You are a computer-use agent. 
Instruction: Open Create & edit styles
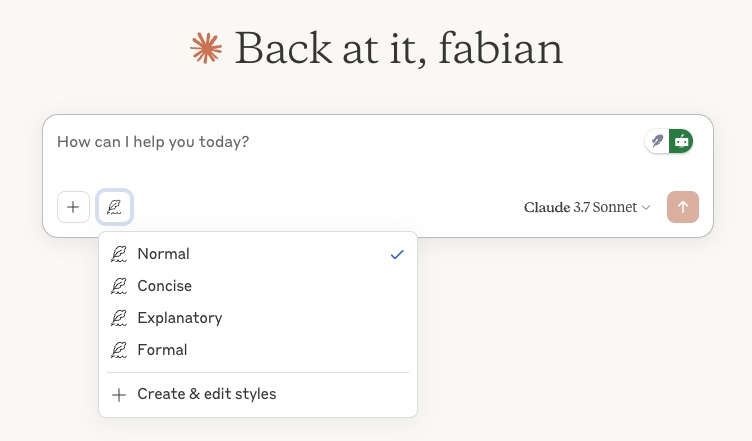pos(206,394)
